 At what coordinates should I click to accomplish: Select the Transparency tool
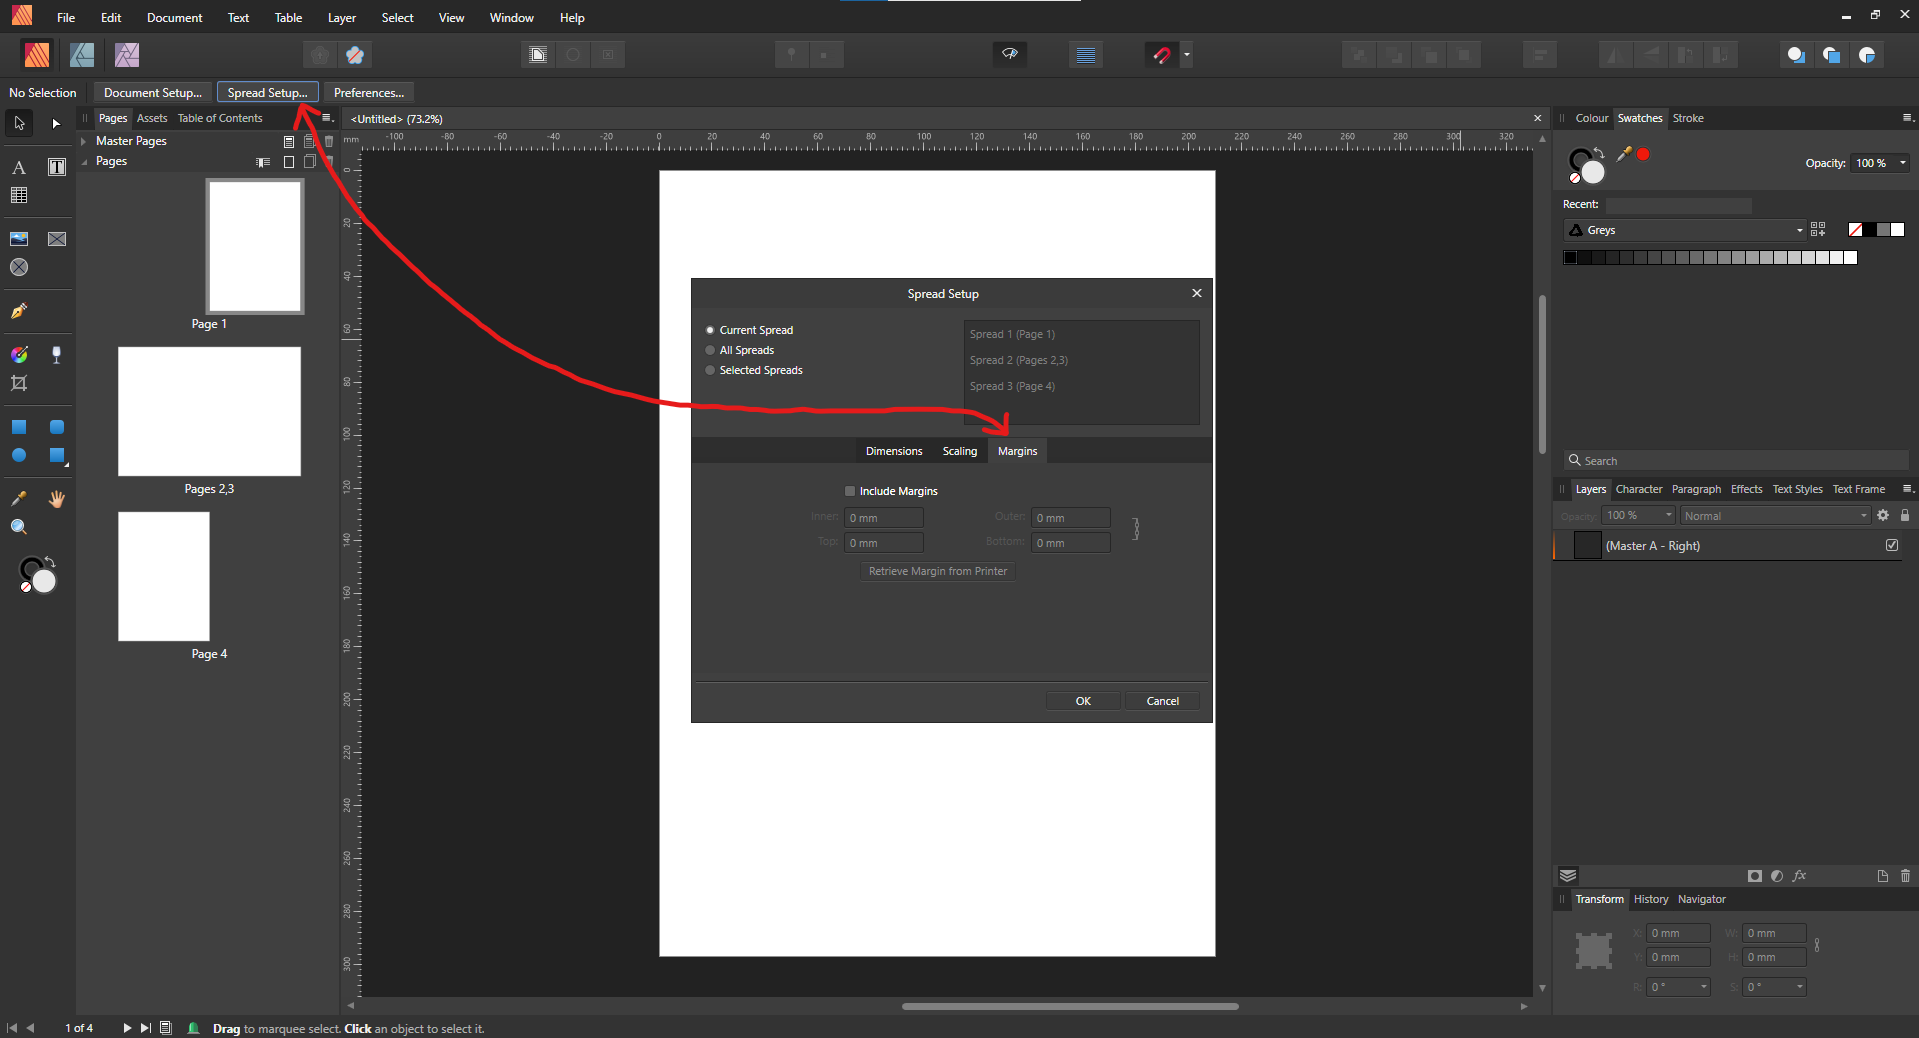[x=57, y=355]
